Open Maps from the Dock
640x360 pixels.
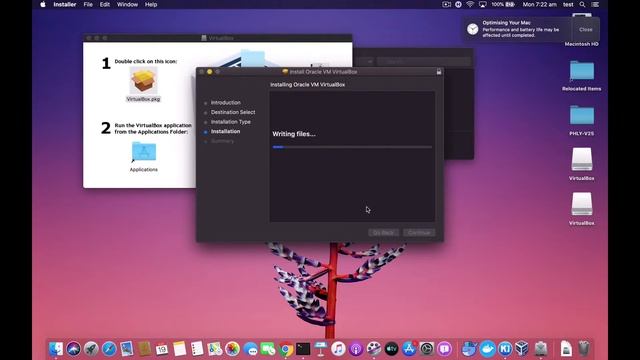coord(215,349)
